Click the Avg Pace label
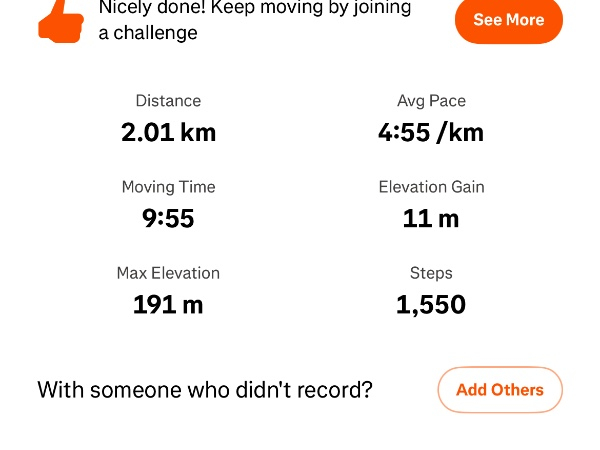The image size is (600, 450). click(x=431, y=101)
